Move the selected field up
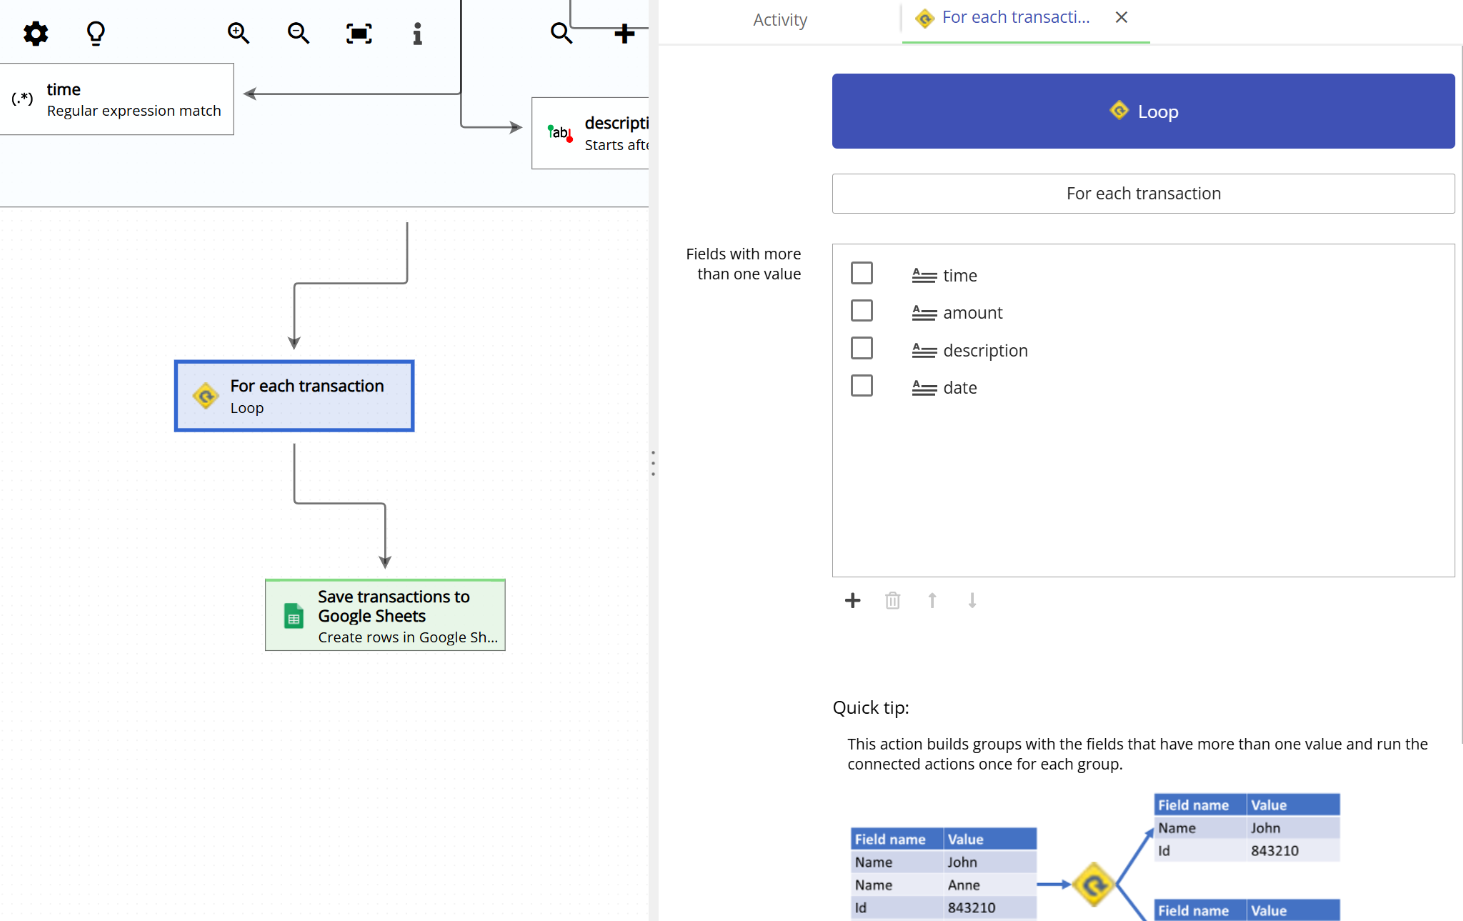 932,600
